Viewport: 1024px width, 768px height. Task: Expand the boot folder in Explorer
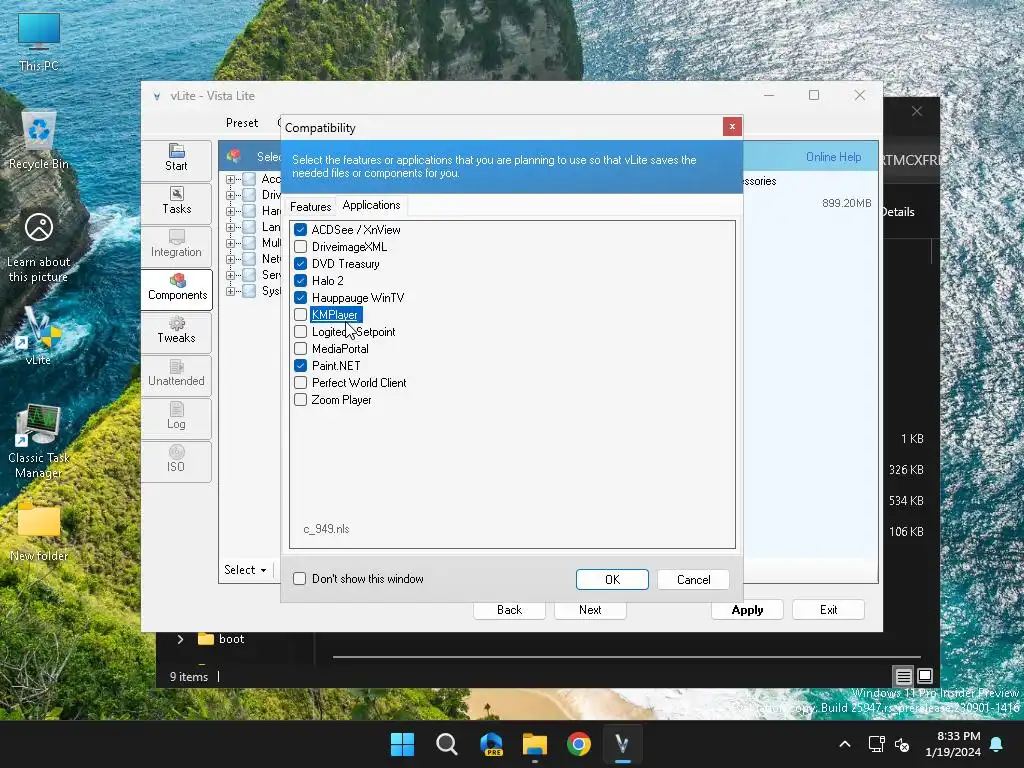point(180,639)
